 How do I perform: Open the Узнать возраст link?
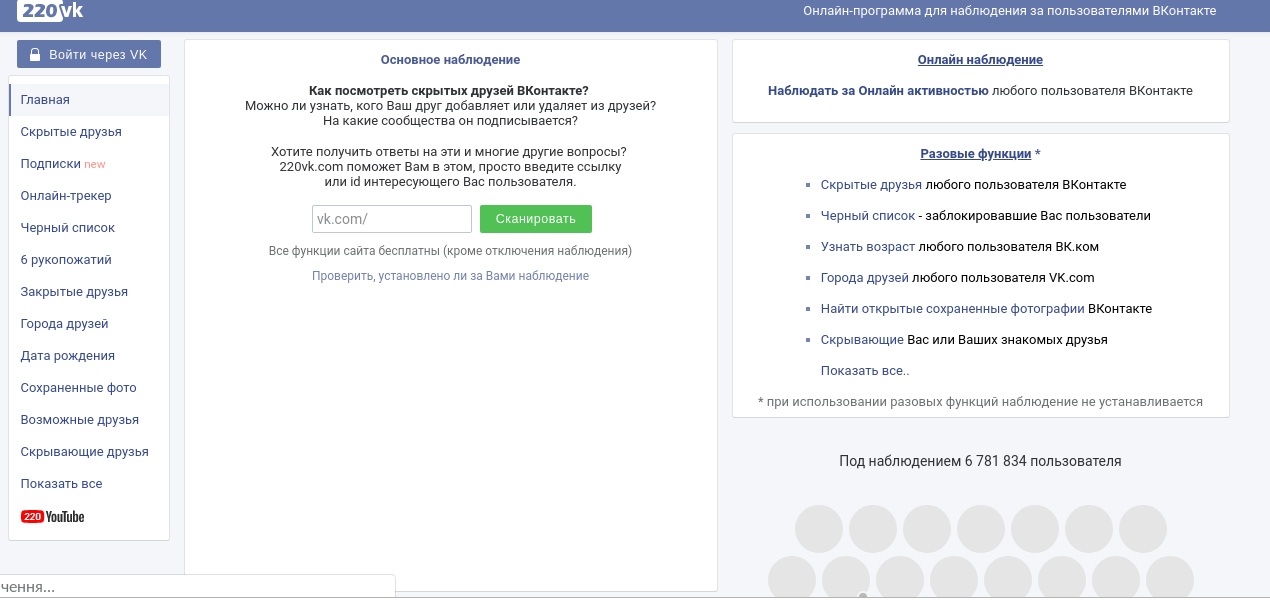[868, 247]
